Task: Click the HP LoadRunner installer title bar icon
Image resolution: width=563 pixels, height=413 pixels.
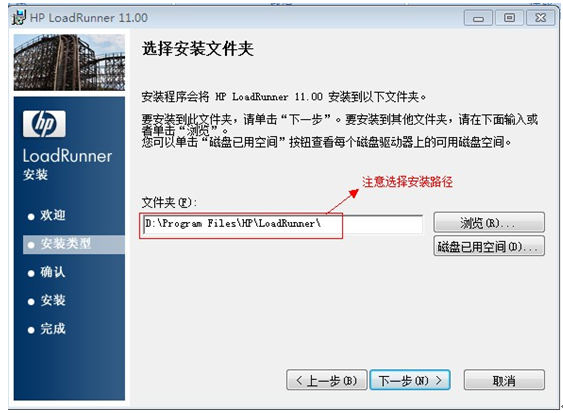Action: (x=19, y=17)
